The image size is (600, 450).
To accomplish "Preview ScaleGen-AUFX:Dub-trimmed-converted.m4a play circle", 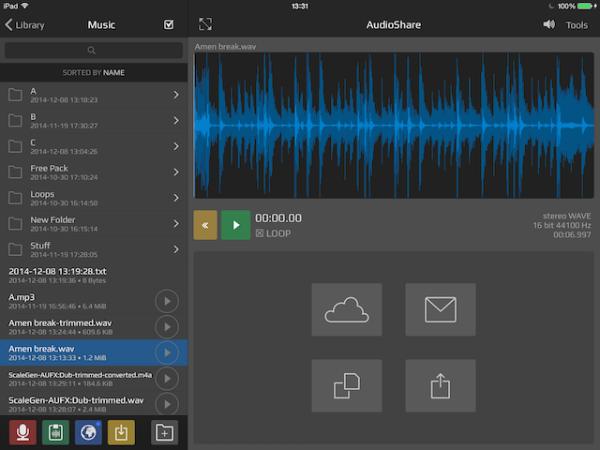I will [167, 378].
